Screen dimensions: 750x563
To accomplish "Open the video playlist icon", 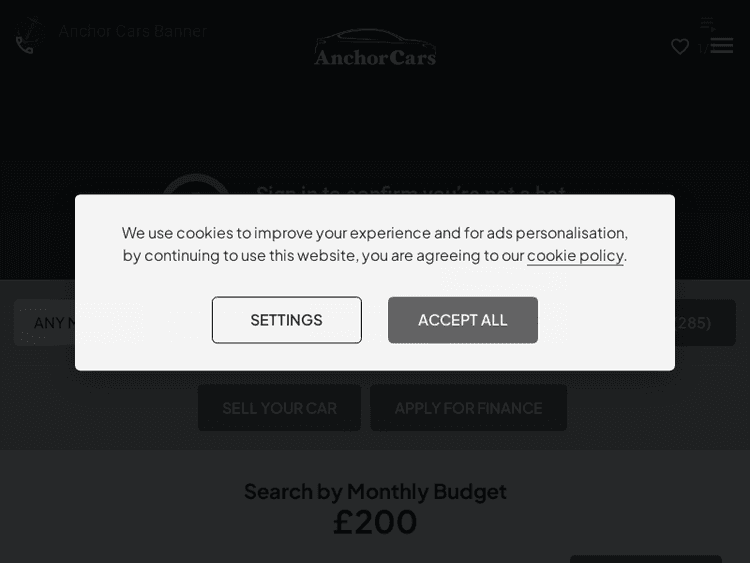I will coord(708,24).
